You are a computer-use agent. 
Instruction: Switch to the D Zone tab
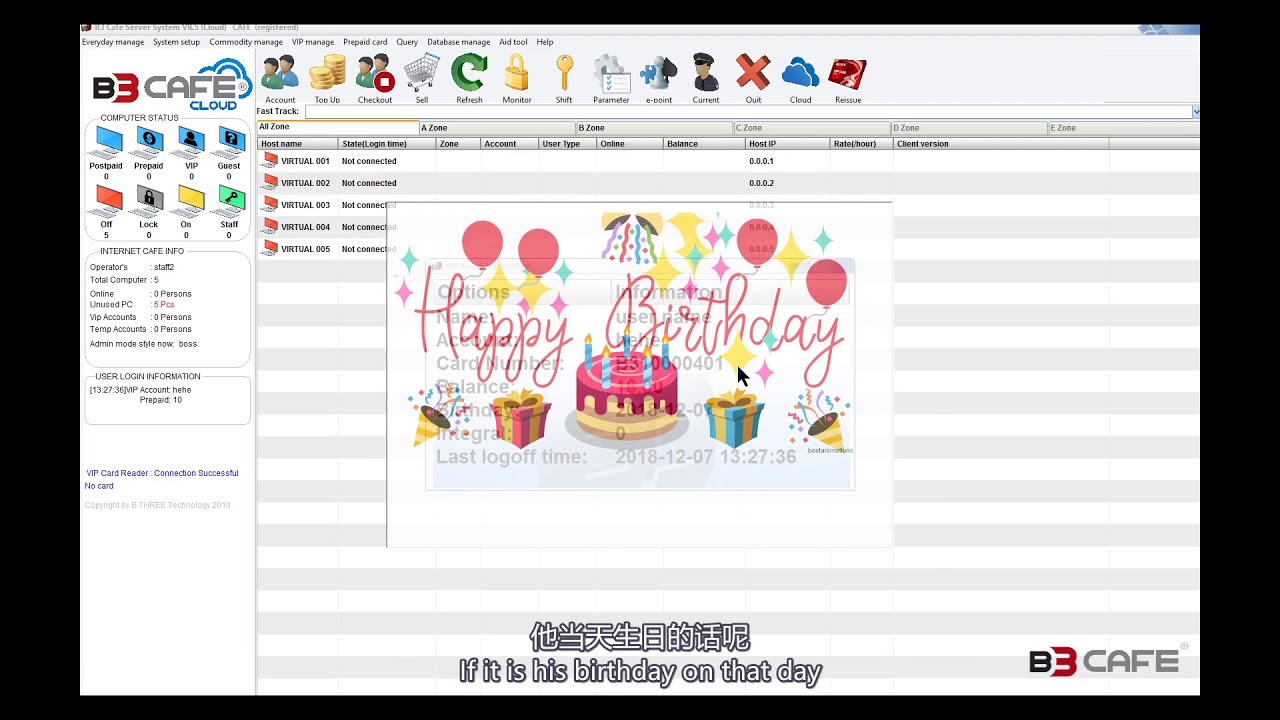click(969, 128)
